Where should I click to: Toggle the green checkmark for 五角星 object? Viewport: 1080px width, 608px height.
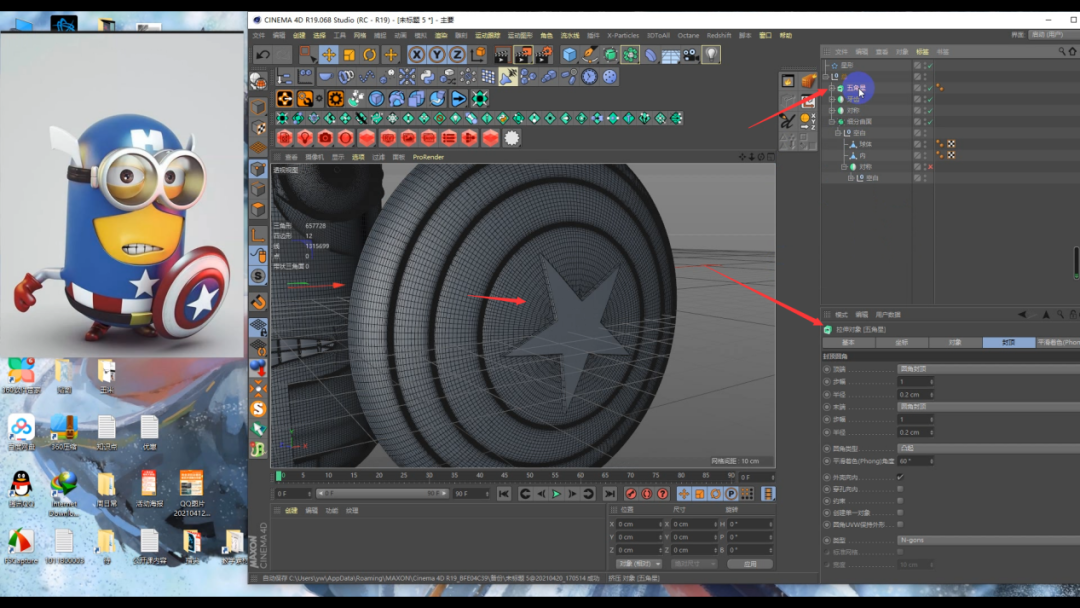tap(930, 88)
